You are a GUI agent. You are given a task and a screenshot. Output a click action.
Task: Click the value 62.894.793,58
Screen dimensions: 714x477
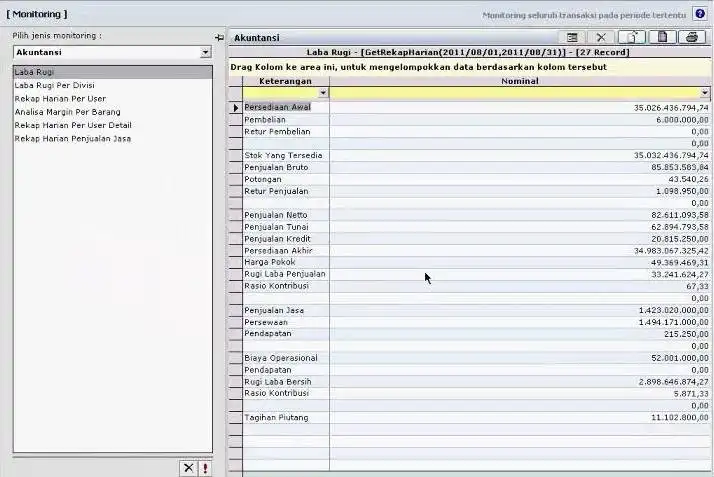pos(680,227)
